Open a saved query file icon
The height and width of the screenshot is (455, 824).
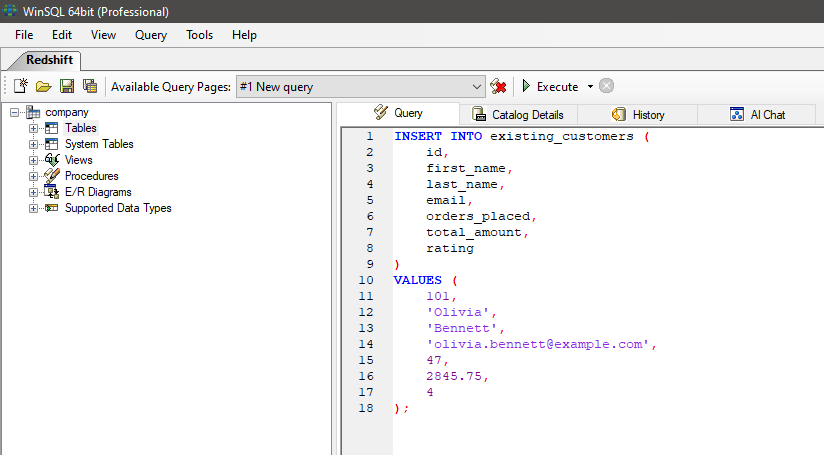(x=44, y=86)
